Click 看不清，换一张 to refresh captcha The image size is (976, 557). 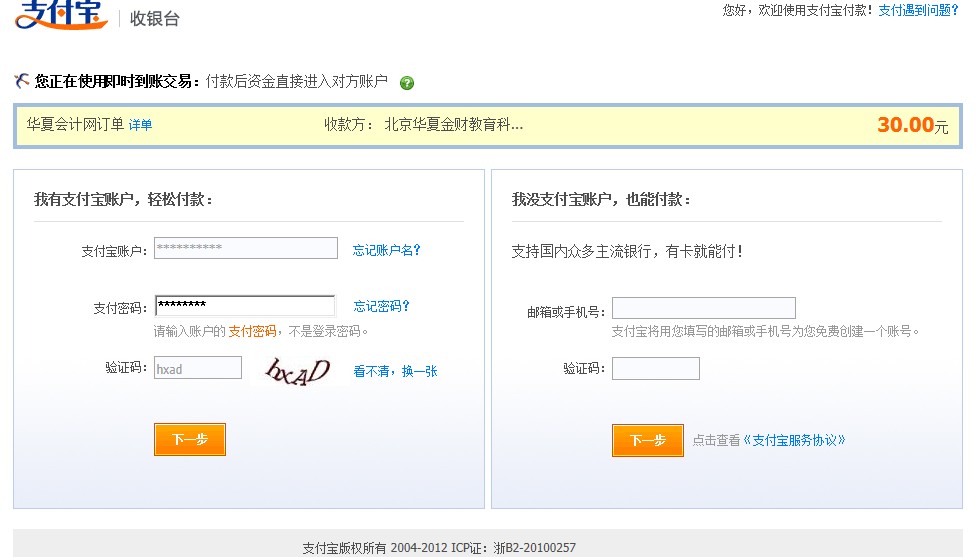pyautogui.click(x=395, y=372)
